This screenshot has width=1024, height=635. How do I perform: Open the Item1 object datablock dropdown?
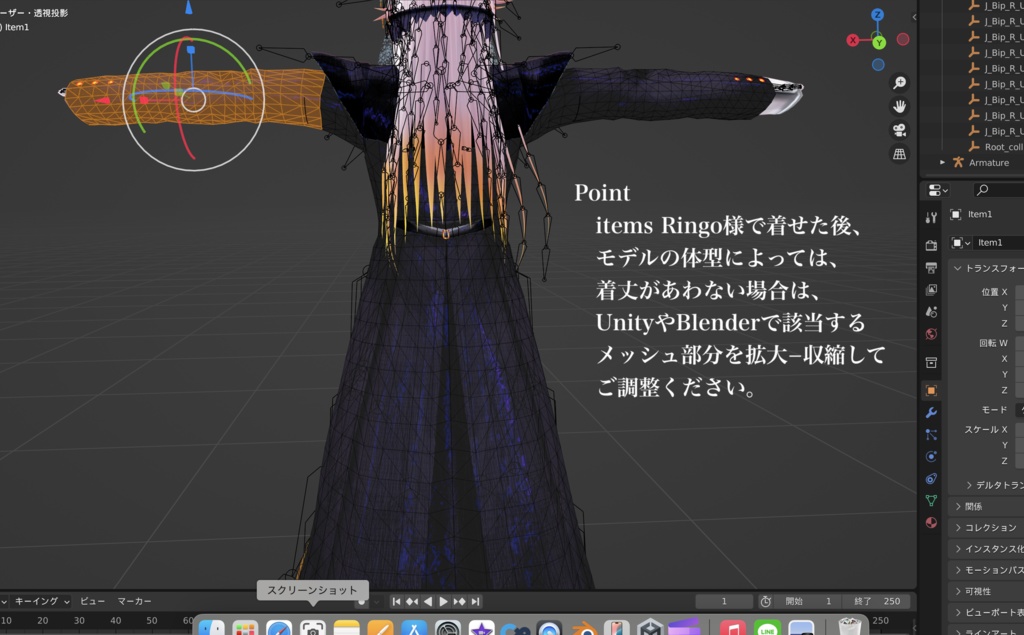pos(960,243)
